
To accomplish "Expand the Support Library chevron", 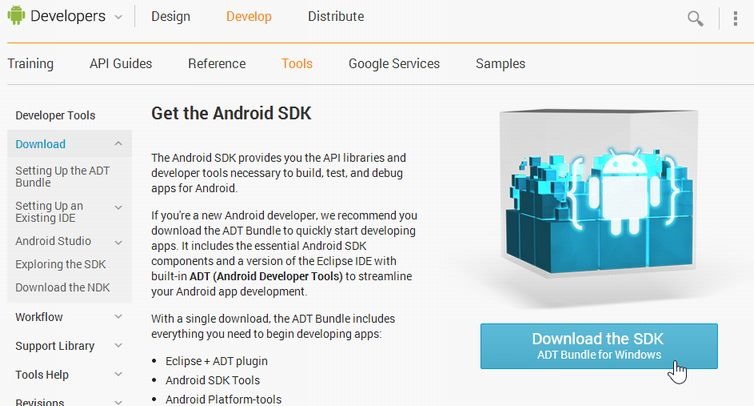I will 118,345.
